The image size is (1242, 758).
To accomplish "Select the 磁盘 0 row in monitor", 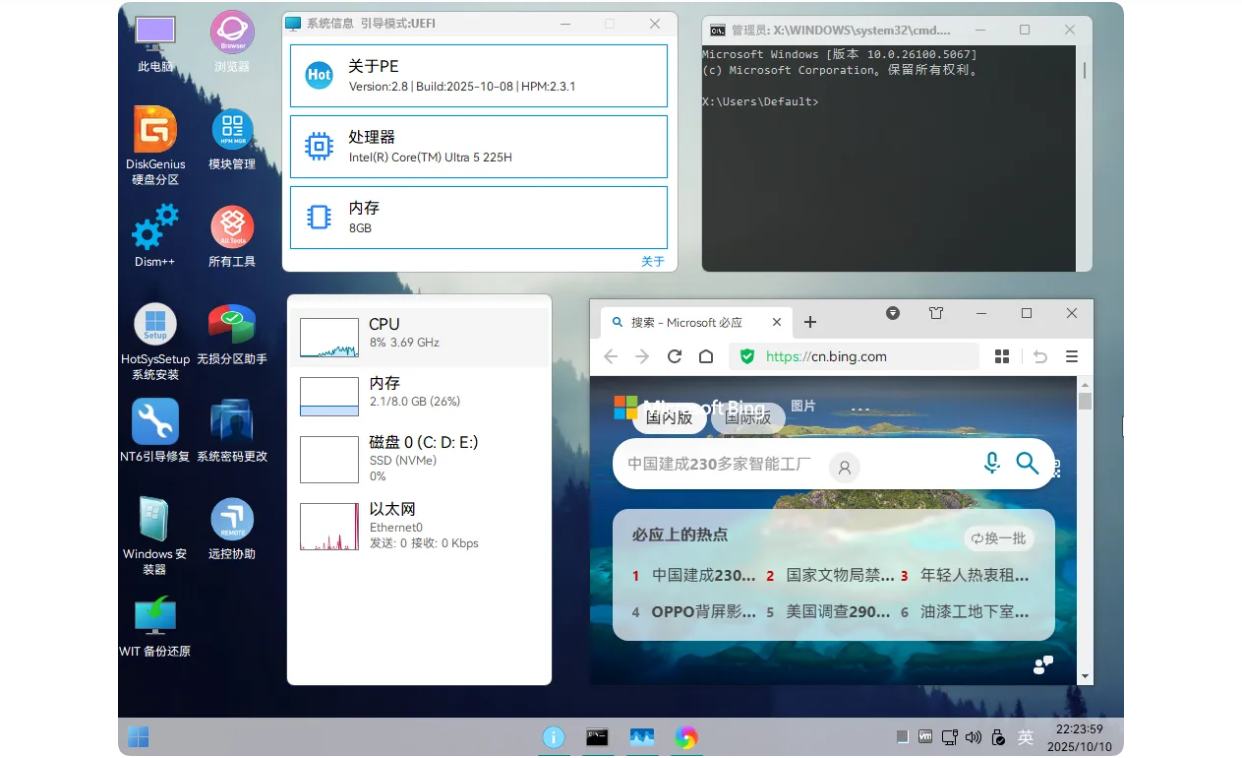I will [x=420, y=458].
